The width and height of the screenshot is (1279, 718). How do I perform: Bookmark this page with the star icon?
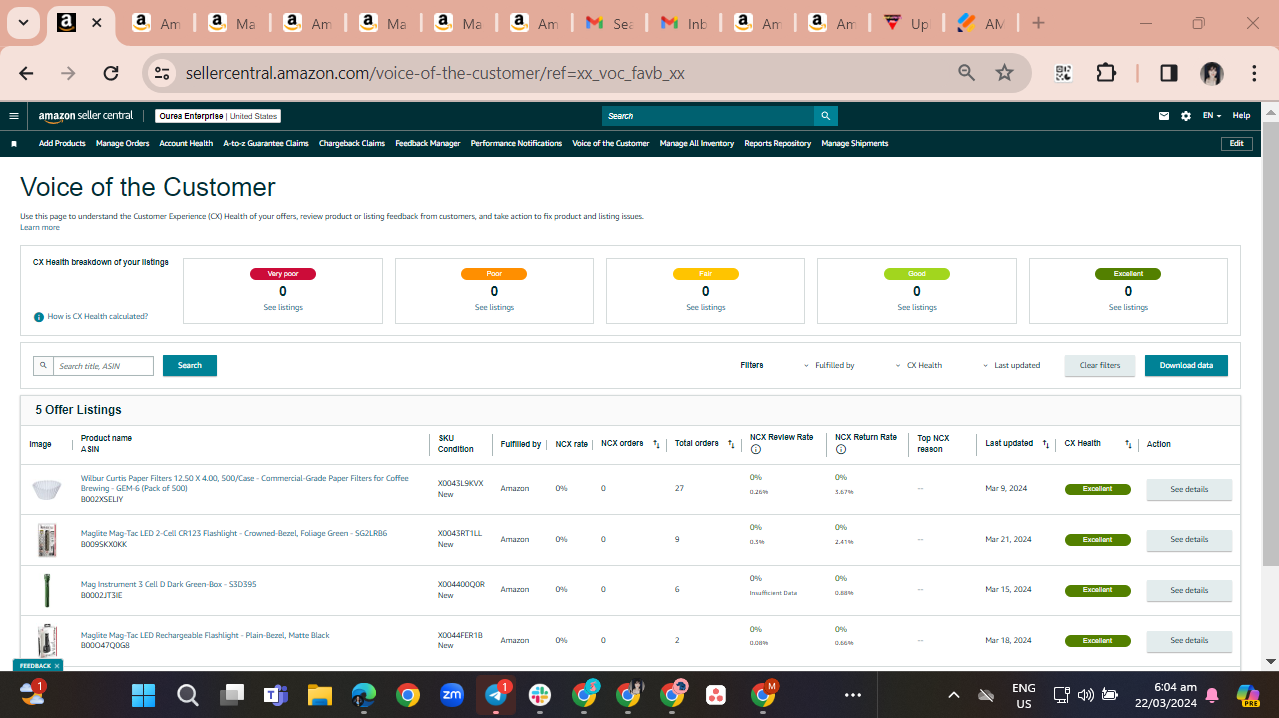[1005, 73]
